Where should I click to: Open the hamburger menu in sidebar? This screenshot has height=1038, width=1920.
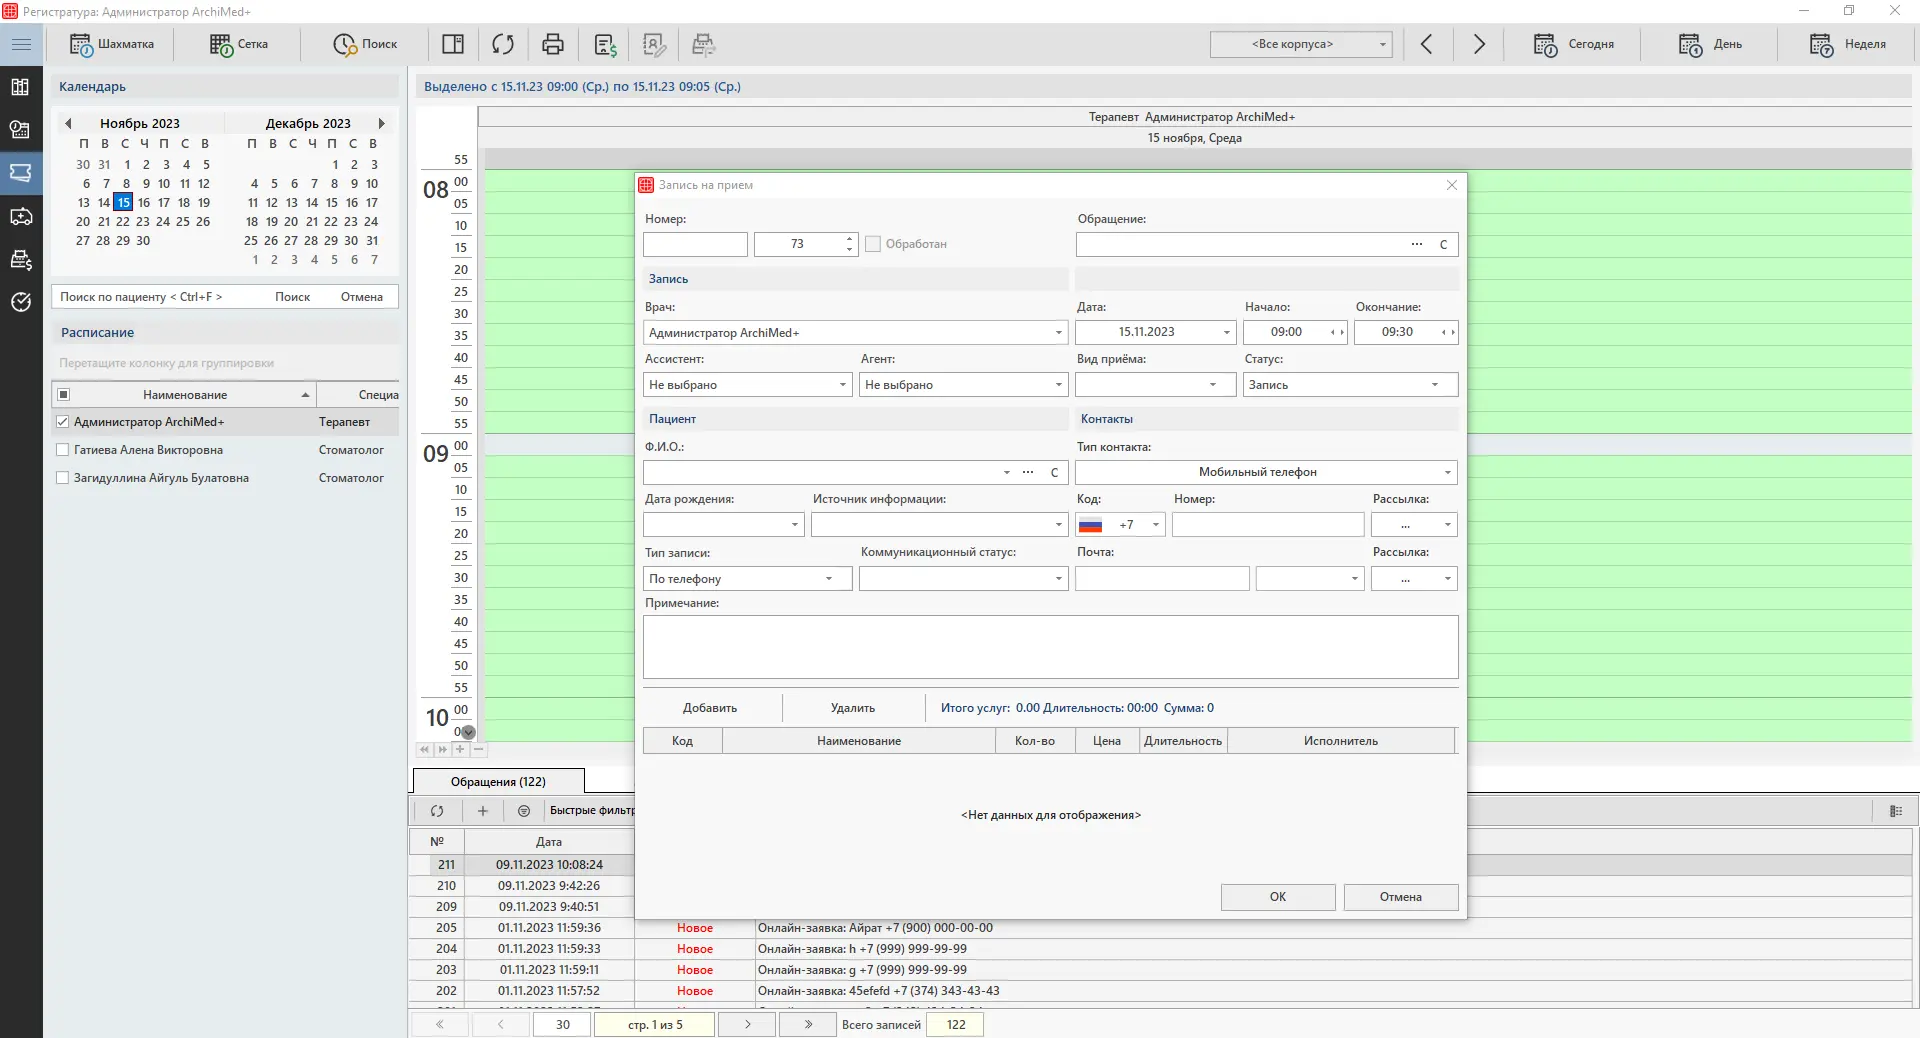(x=21, y=44)
